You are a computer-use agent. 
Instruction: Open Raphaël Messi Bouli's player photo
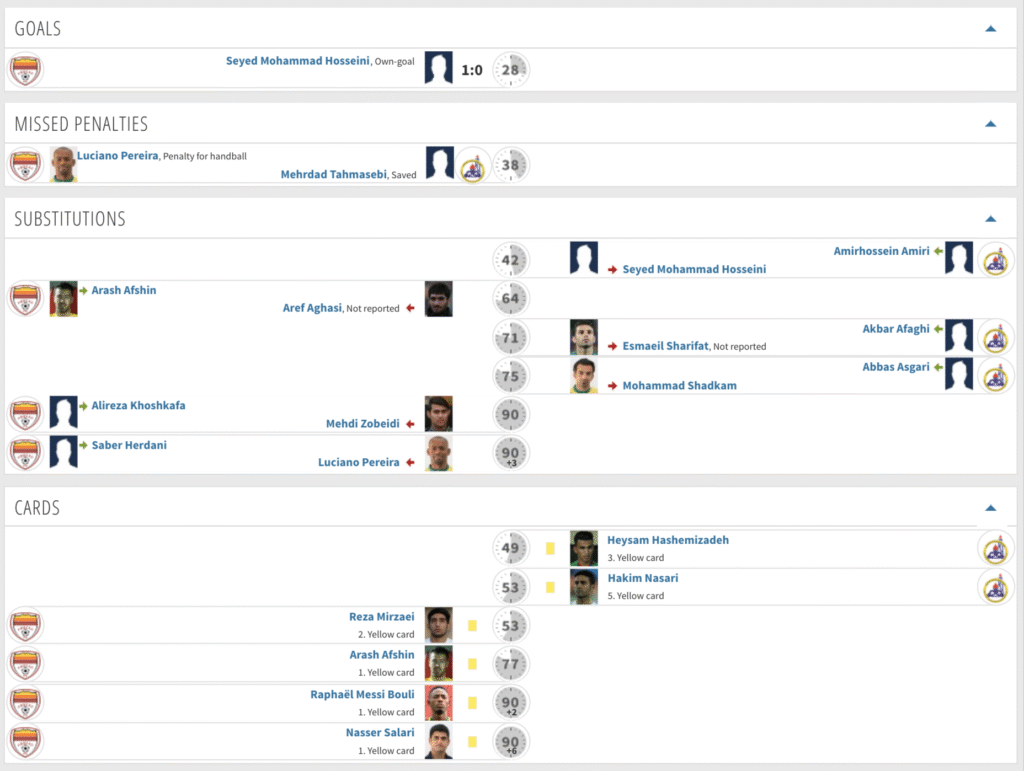[438, 703]
